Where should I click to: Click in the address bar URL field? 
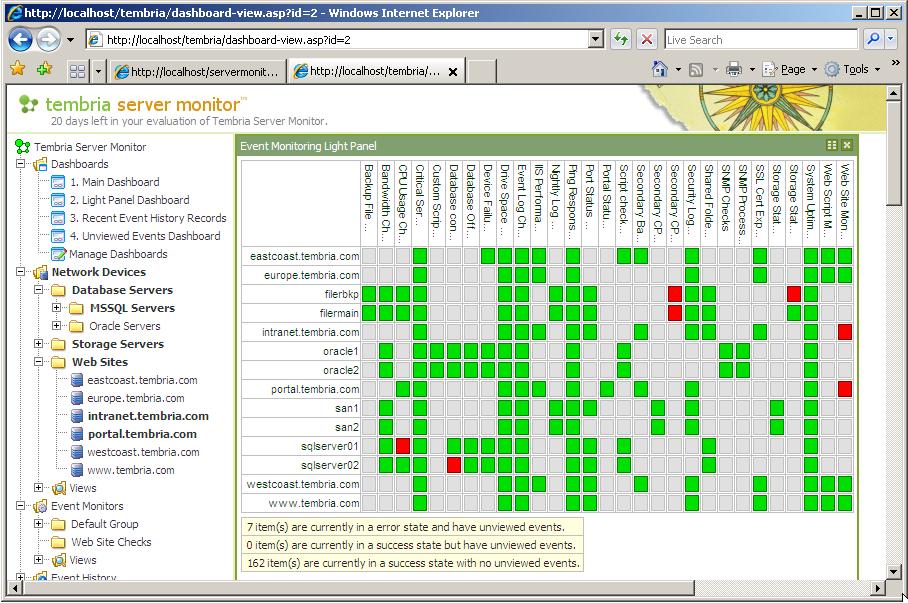[x=345, y=39]
